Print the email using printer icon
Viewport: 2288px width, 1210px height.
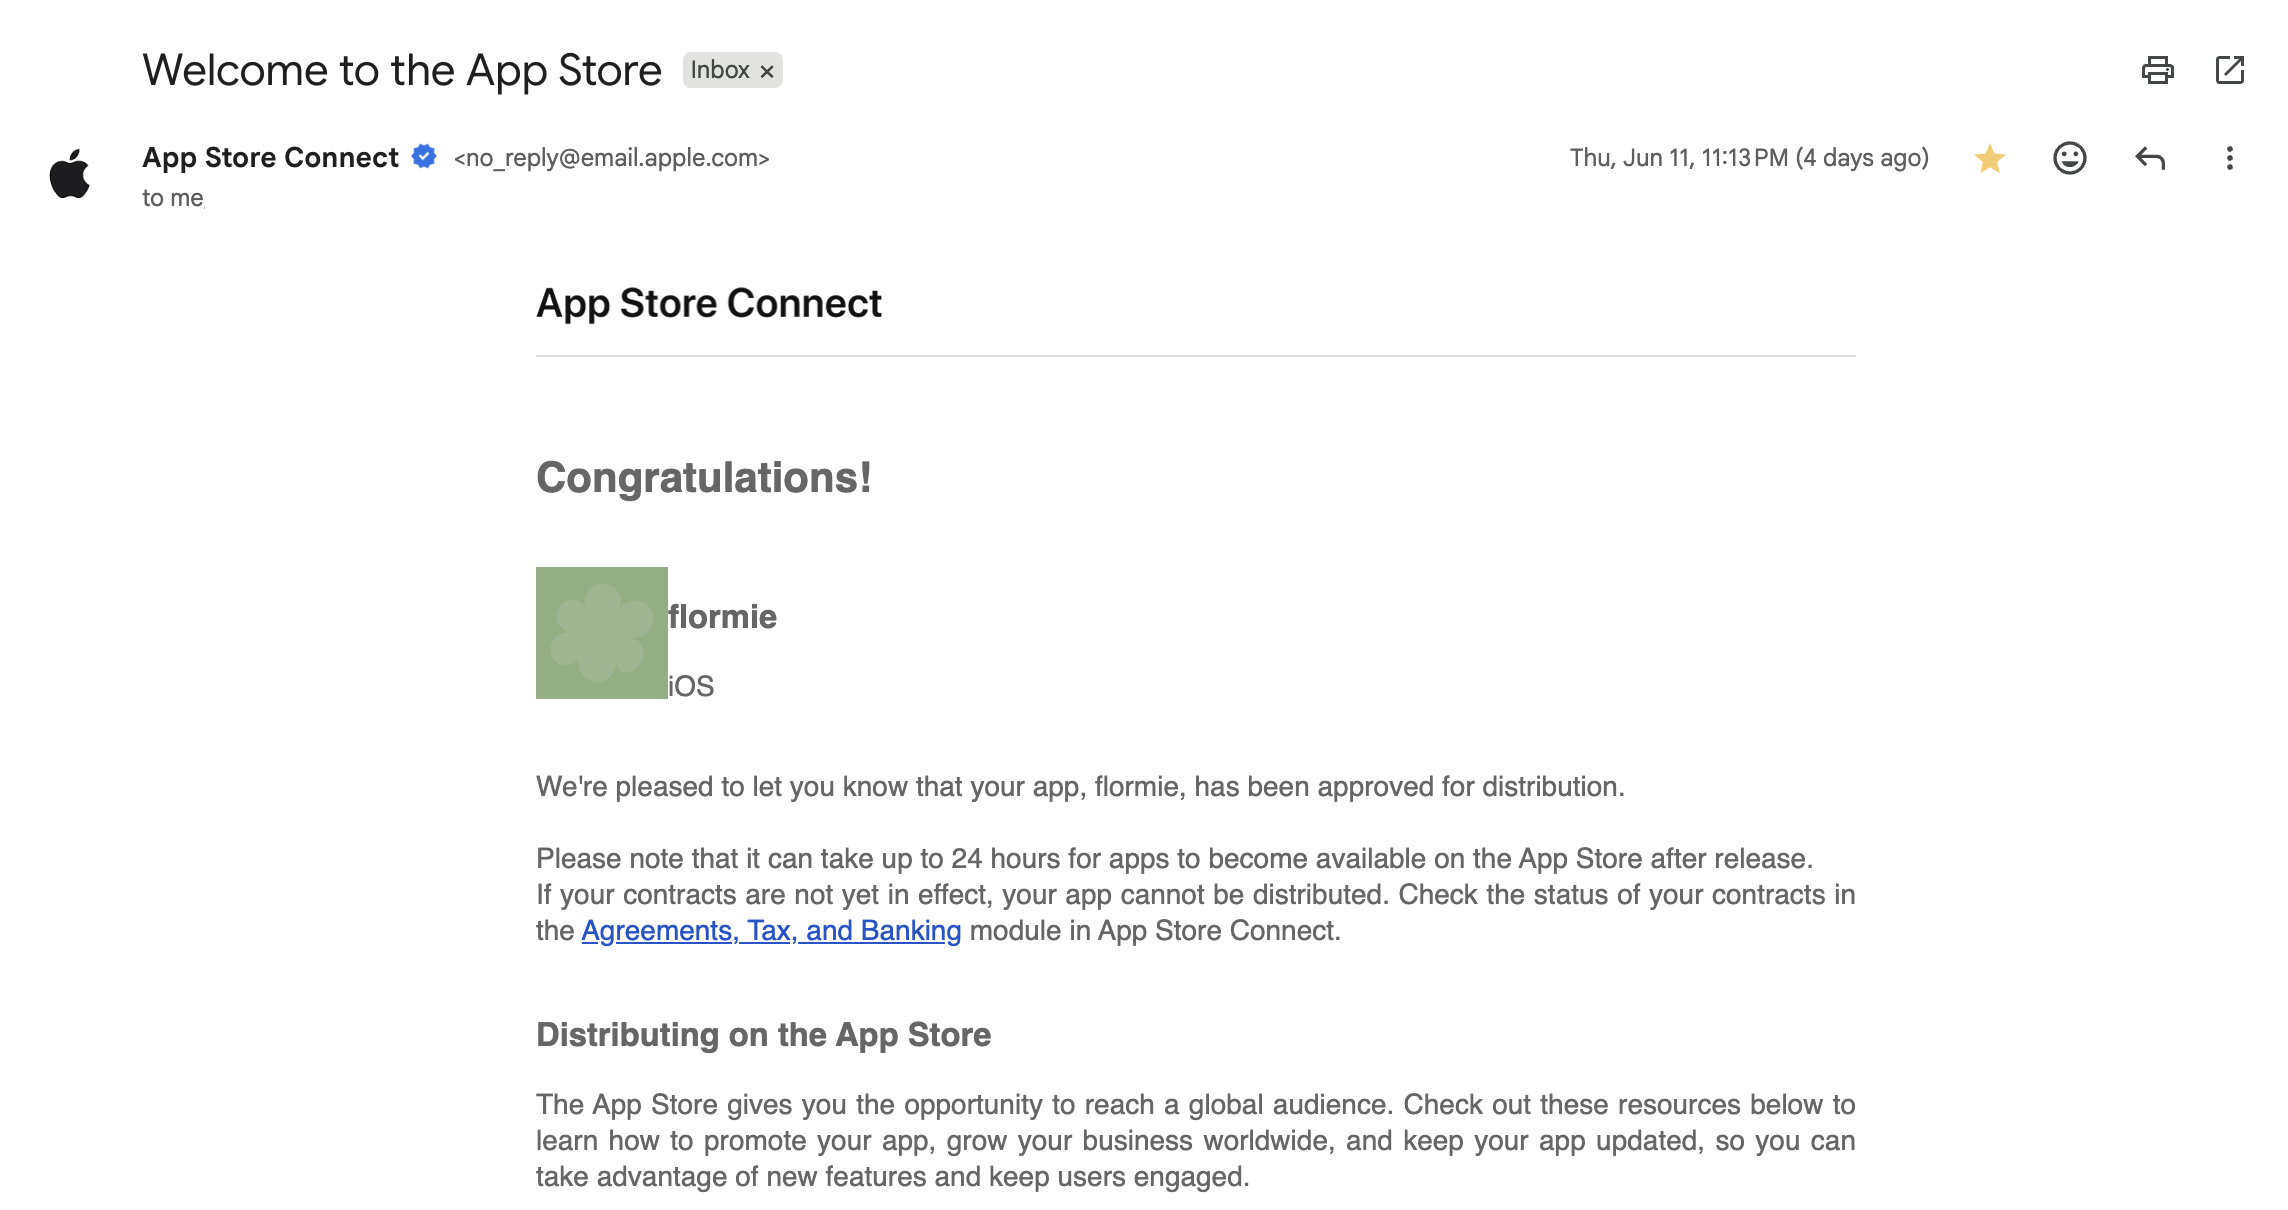(2157, 70)
